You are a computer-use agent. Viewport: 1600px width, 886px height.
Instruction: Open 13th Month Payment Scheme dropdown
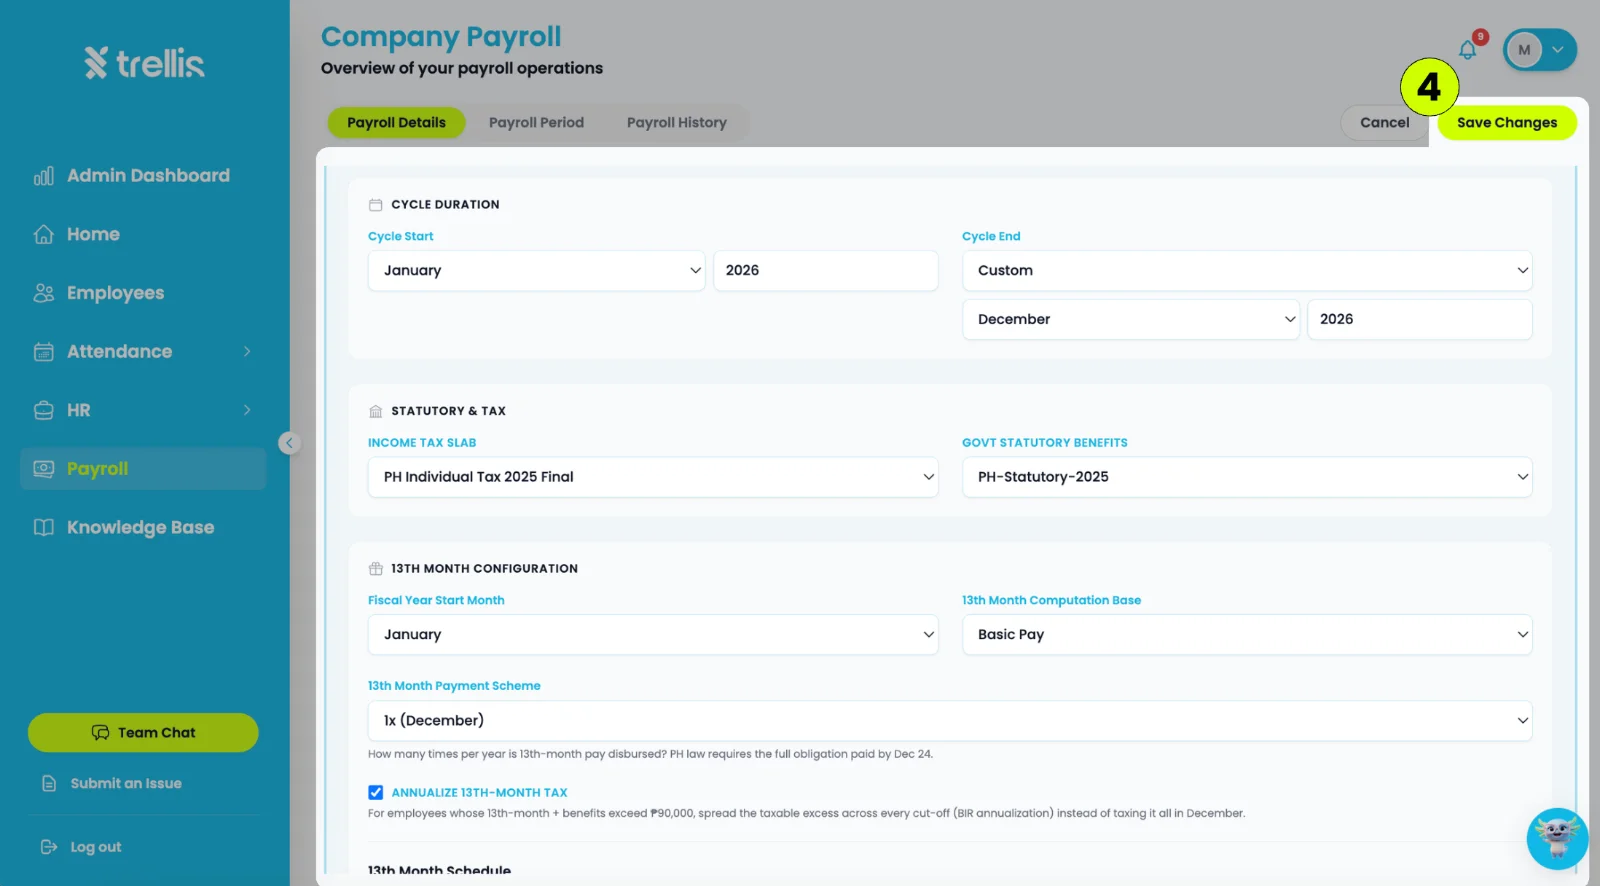click(x=950, y=721)
